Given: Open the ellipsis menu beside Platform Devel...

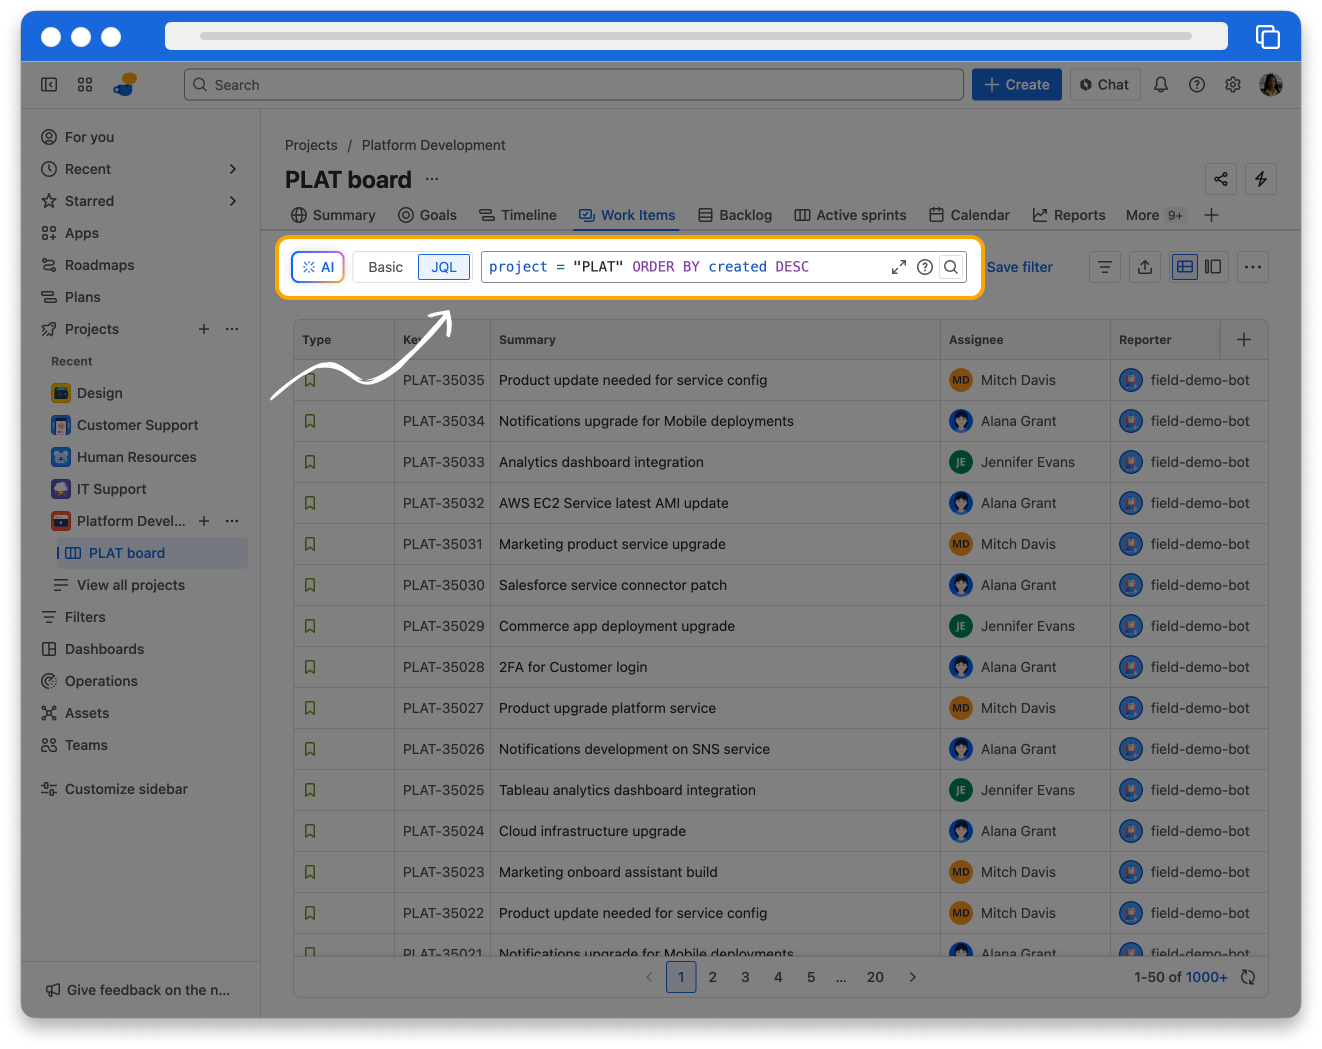Looking at the screenshot, I should (x=232, y=521).
